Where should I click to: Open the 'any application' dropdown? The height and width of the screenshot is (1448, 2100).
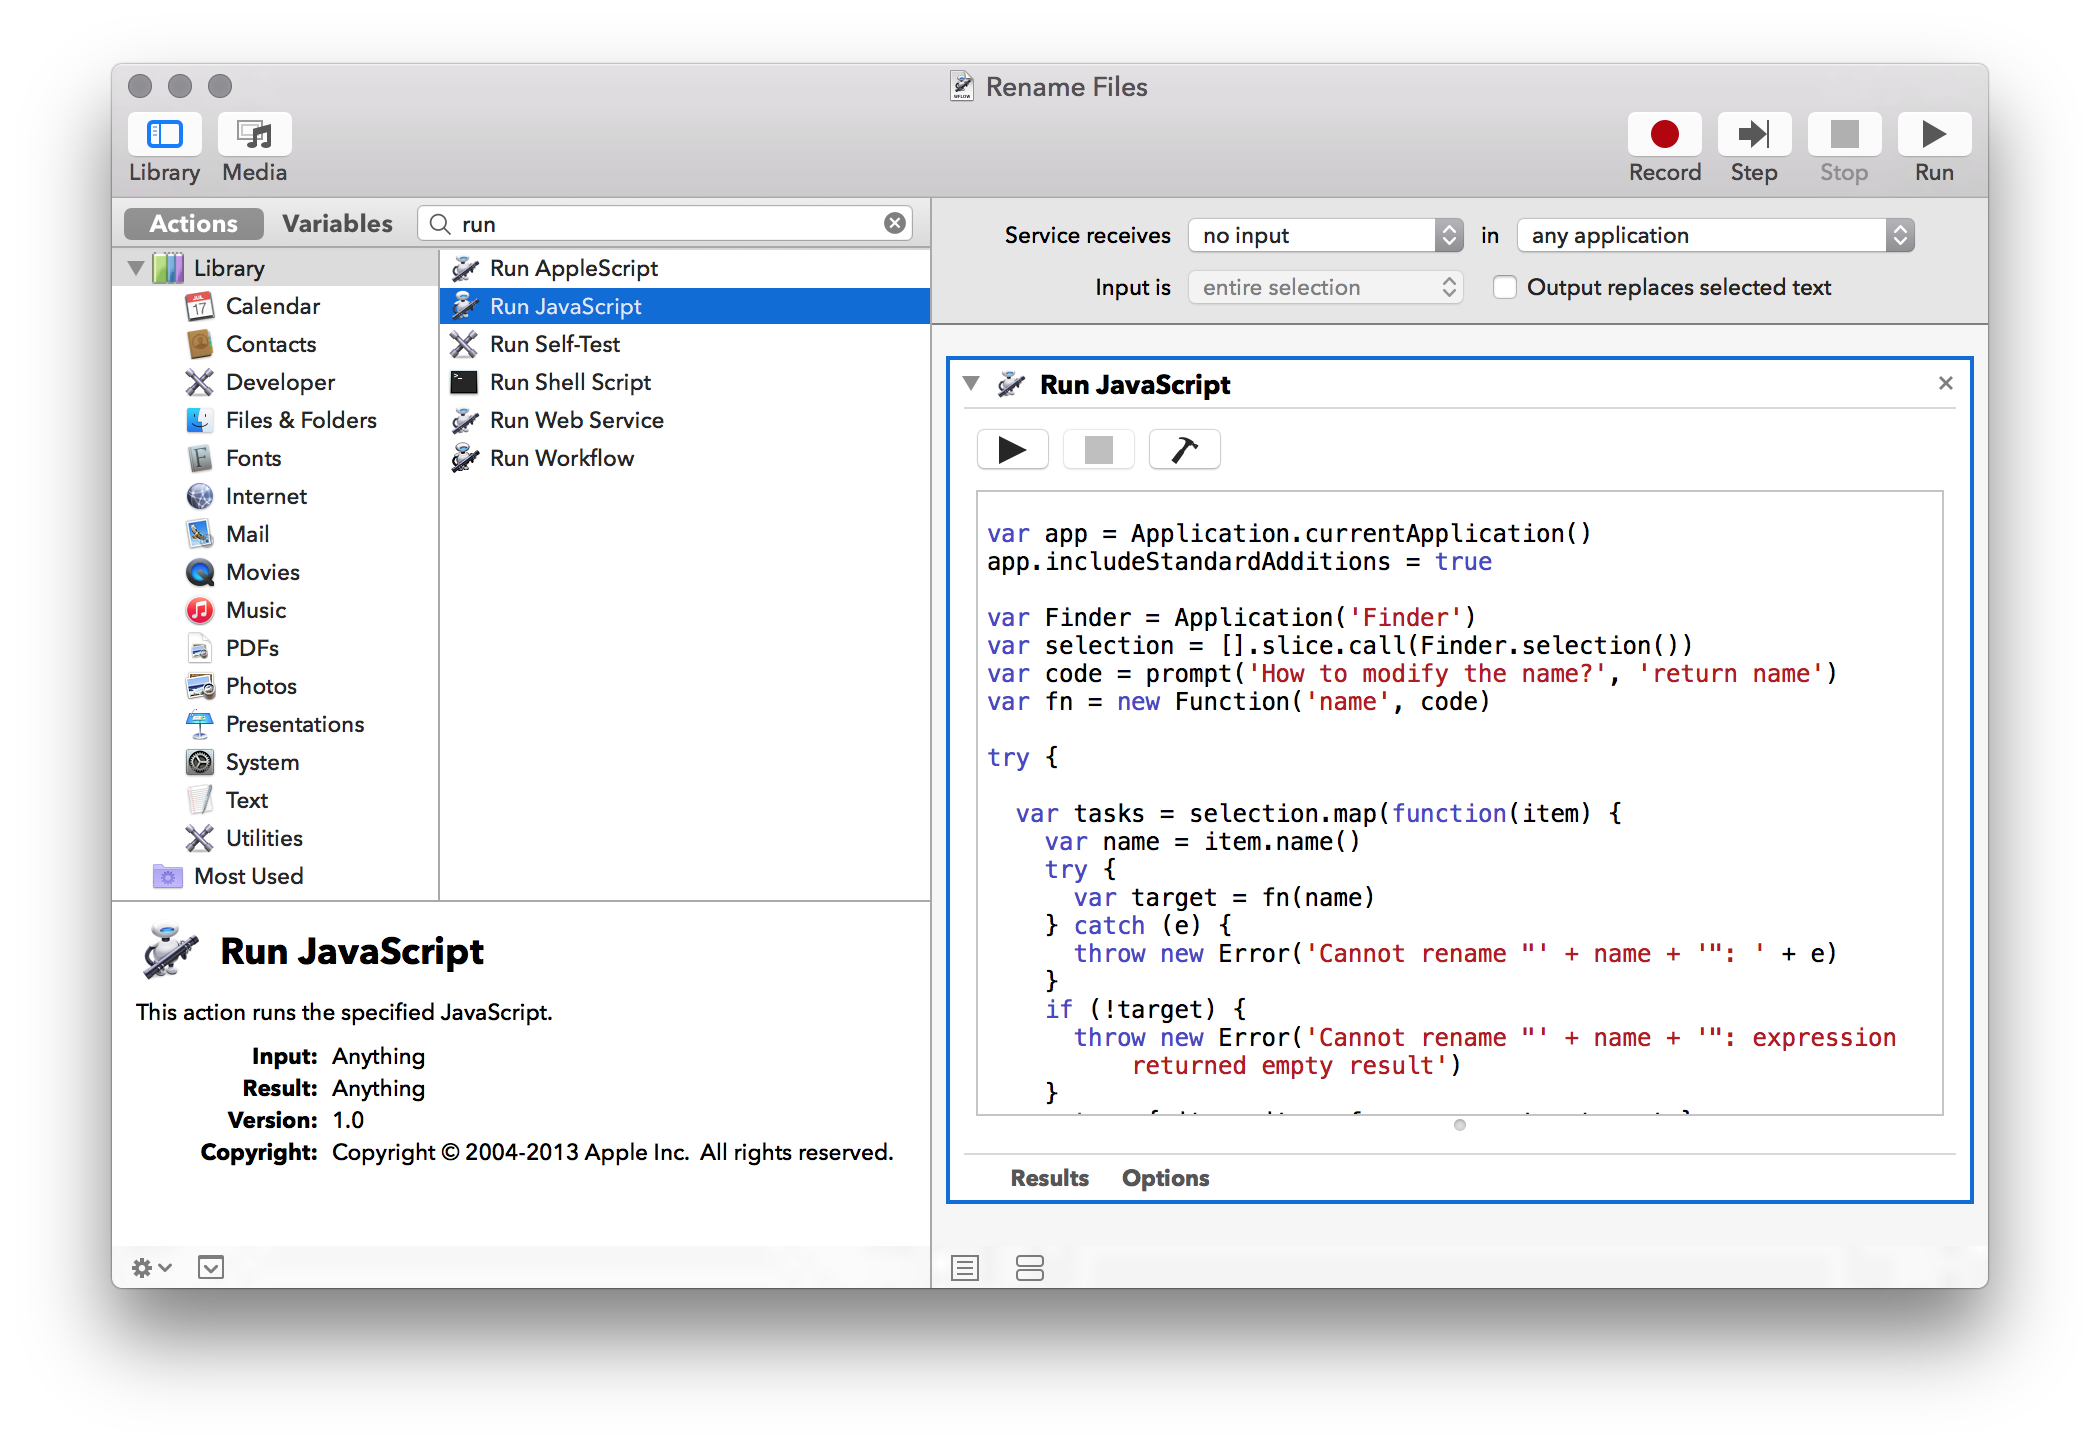click(1714, 236)
